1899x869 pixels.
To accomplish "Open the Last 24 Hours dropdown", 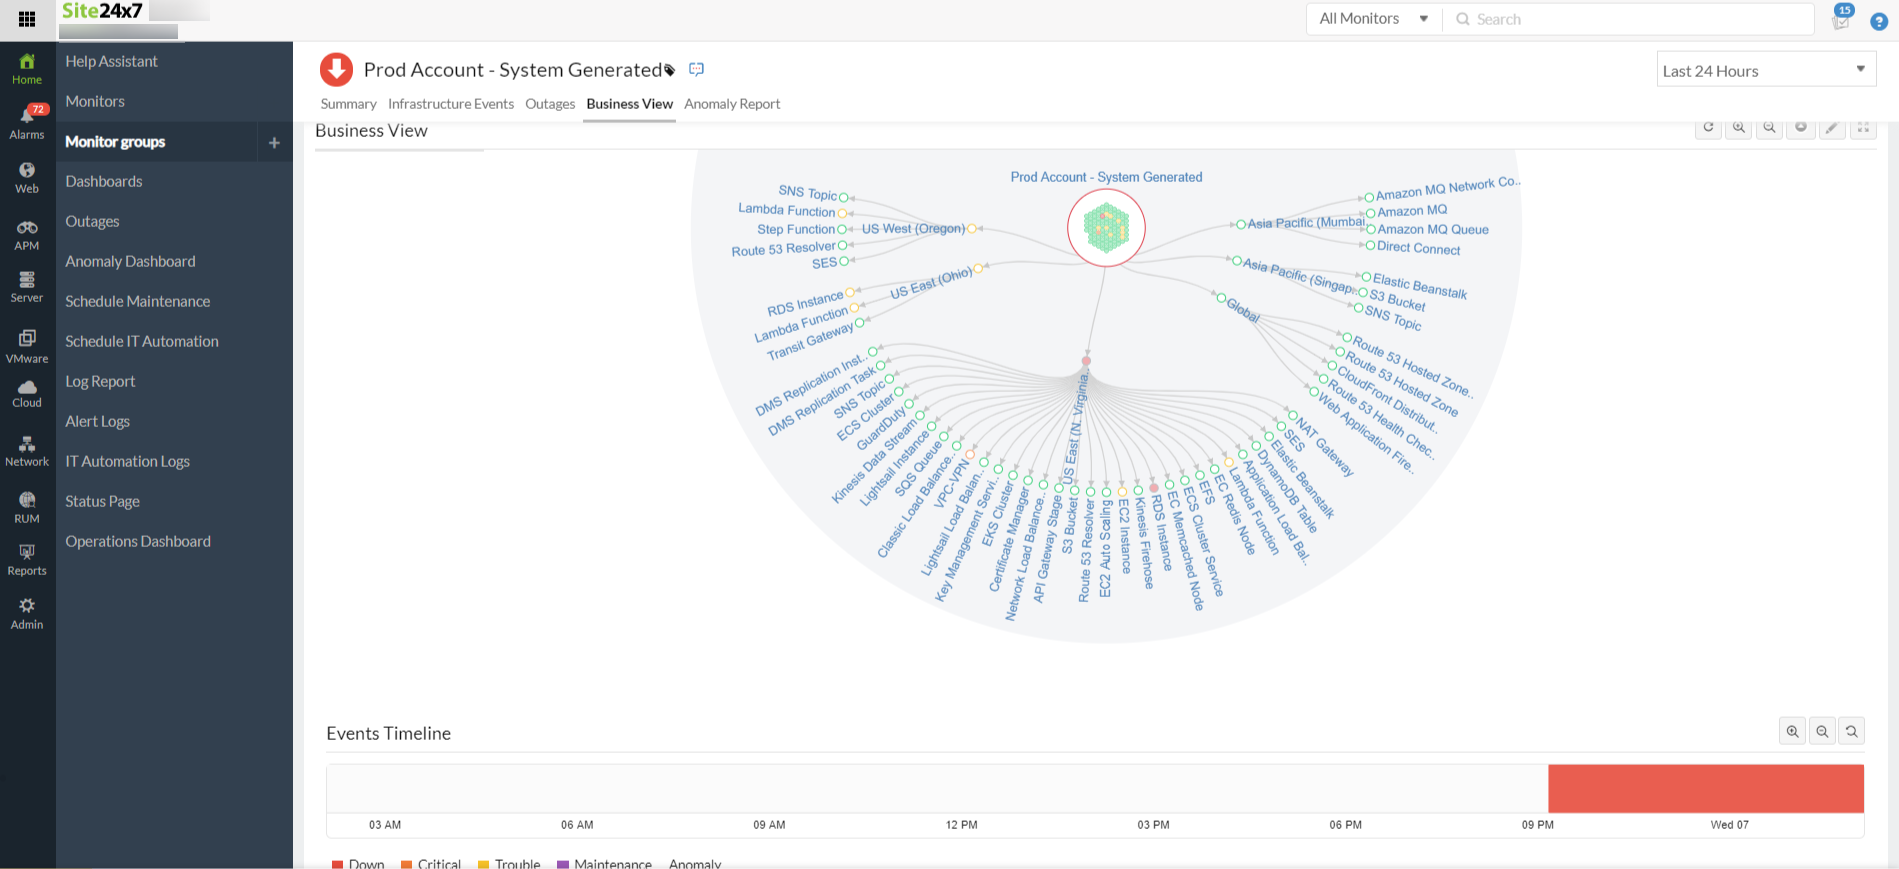I will pyautogui.click(x=1765, y=70).
